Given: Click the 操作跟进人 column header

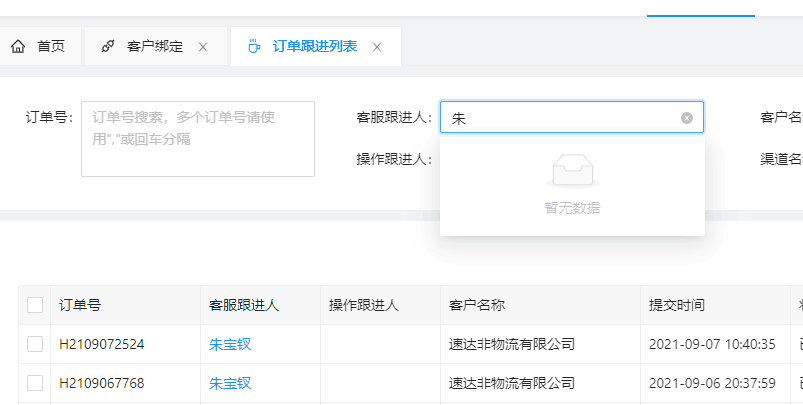Looking at the screenshot, I should coord(364,305).
